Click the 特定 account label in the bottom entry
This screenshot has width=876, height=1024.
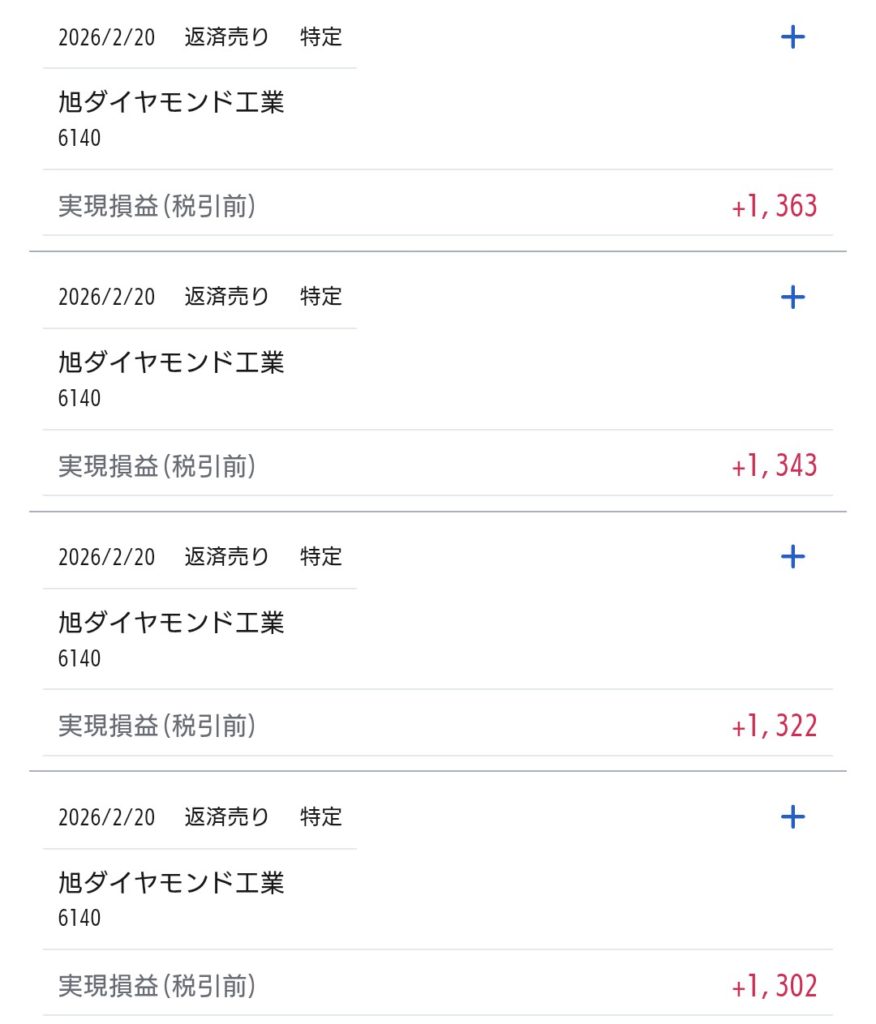click(321, 817)
